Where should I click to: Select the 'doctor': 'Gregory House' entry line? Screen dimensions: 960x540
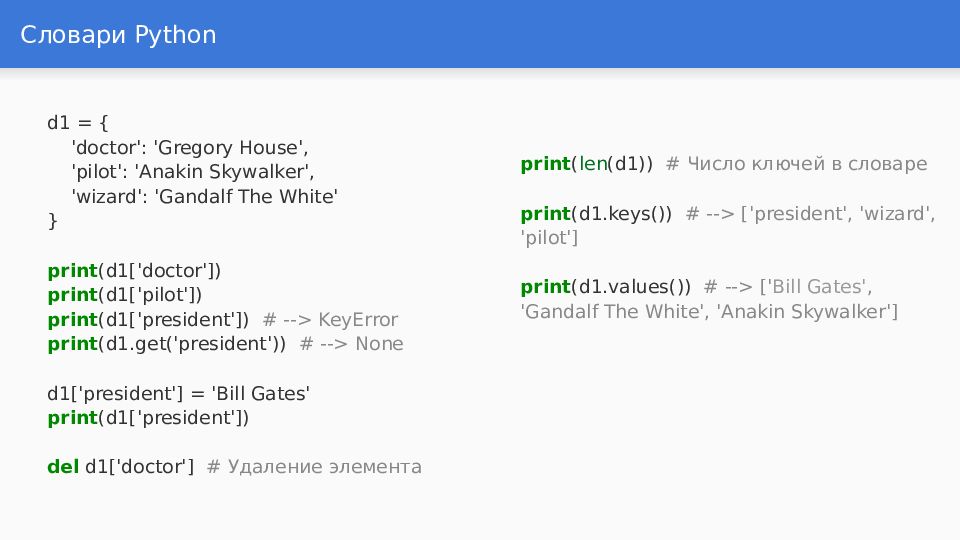(190, 148)
